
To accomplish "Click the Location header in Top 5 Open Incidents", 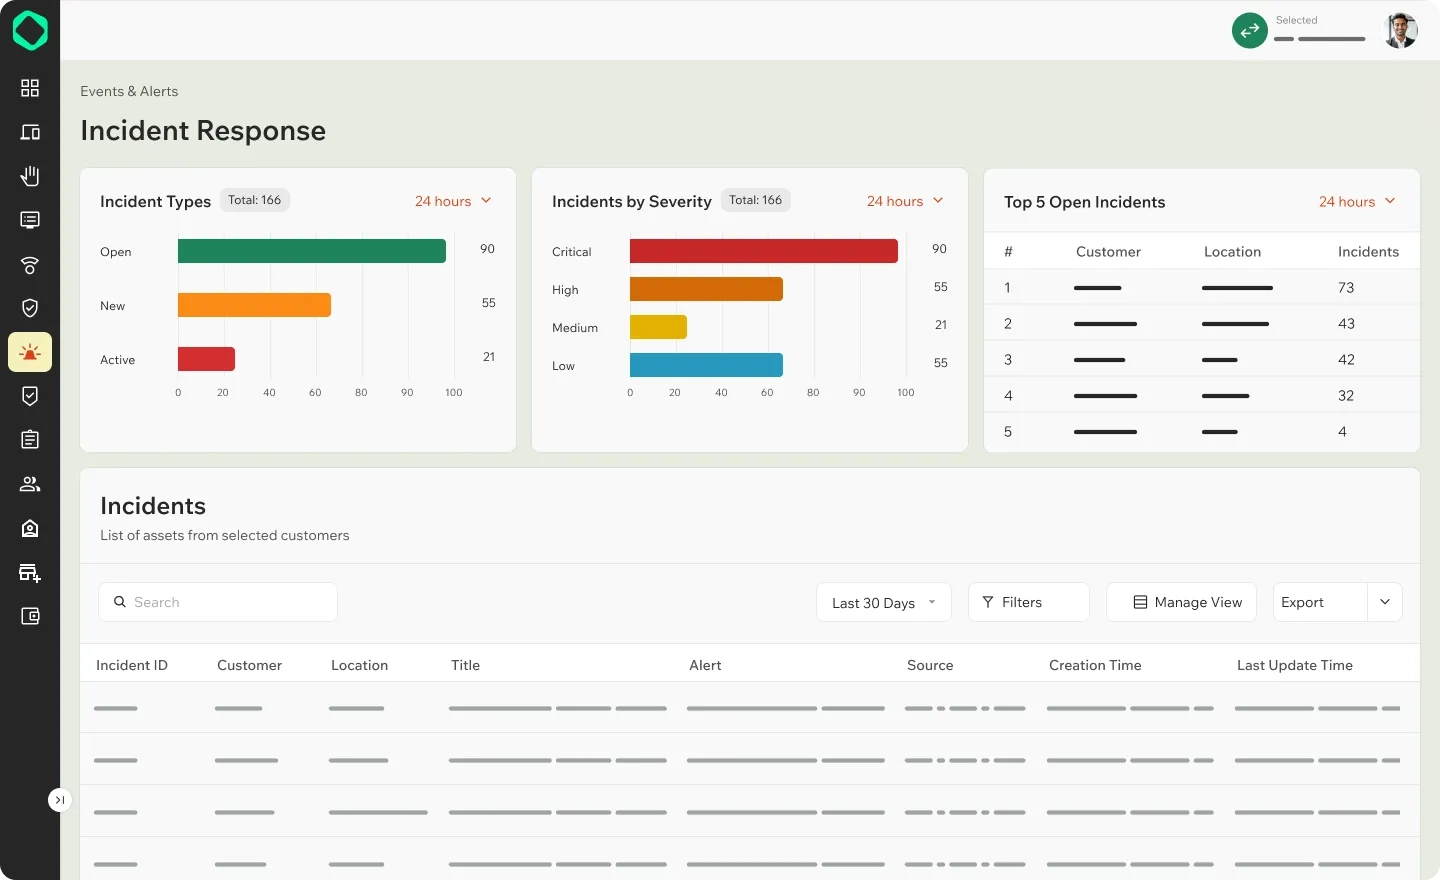I will 1232,252.
